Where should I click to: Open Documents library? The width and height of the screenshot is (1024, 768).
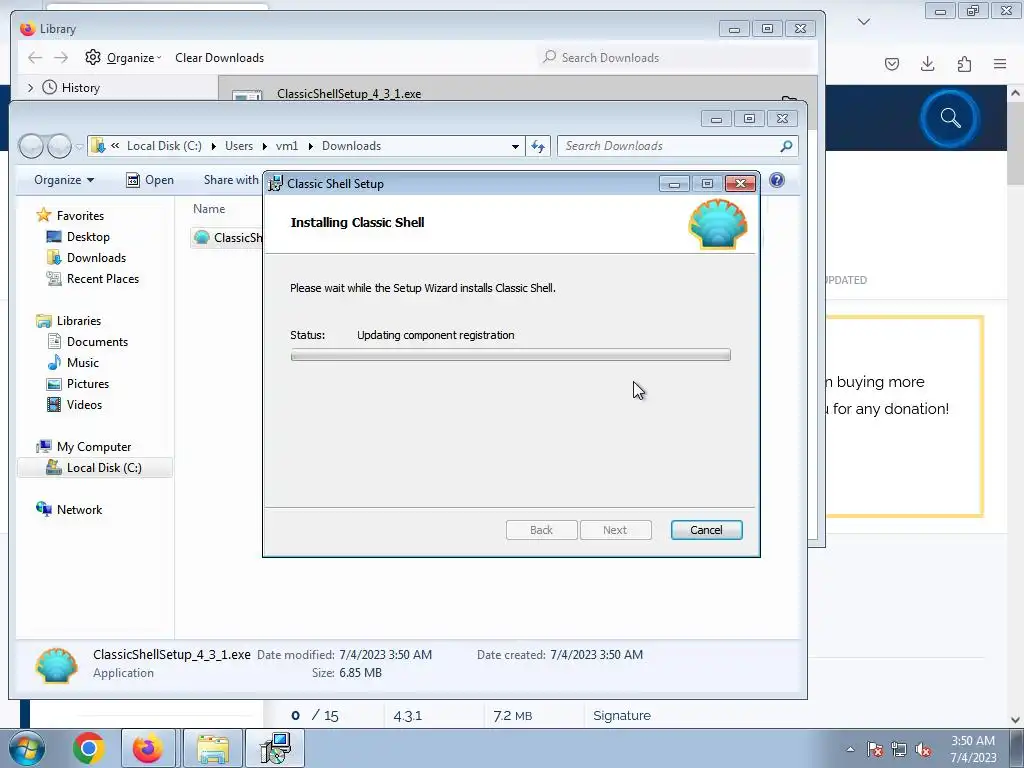tap(97, 342)
